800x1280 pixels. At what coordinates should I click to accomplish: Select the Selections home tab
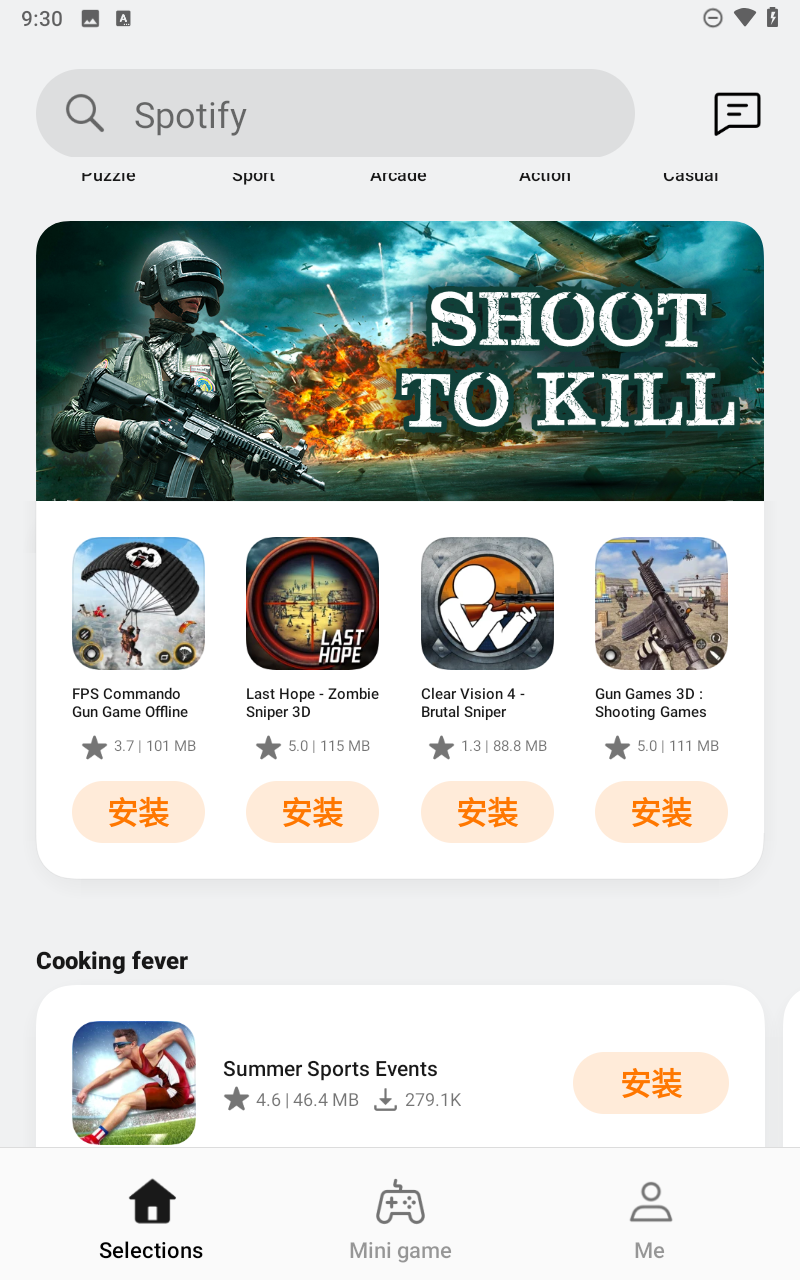(x=151, y=1218)
